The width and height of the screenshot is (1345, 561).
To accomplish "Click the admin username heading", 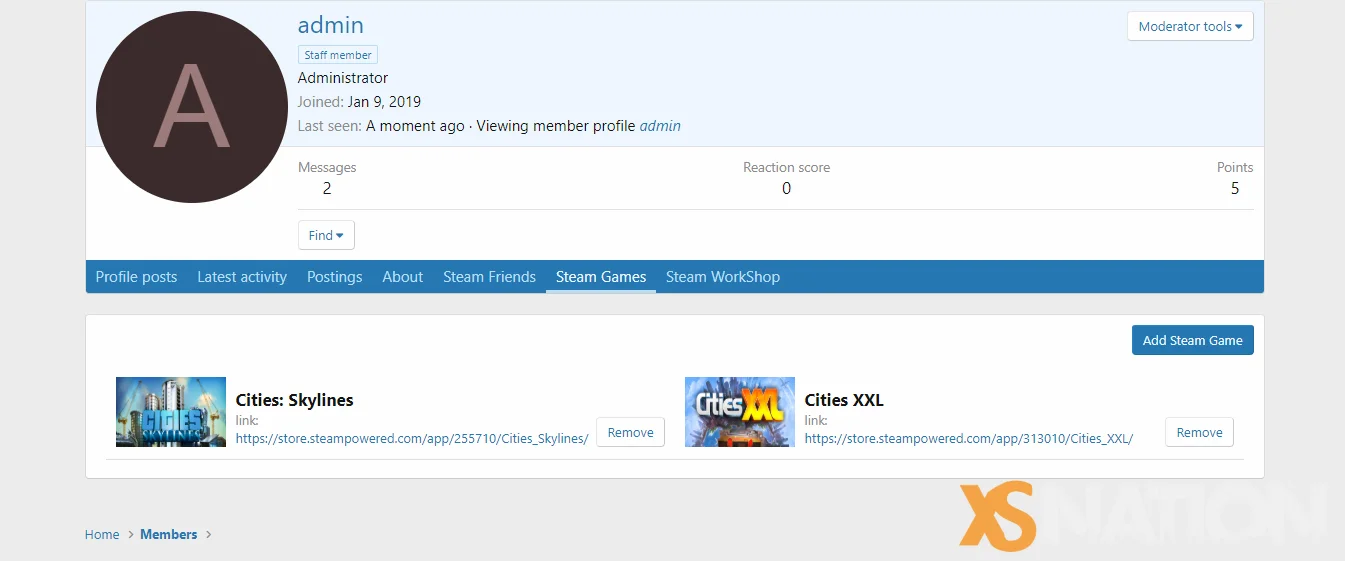I will pos(331,25).
